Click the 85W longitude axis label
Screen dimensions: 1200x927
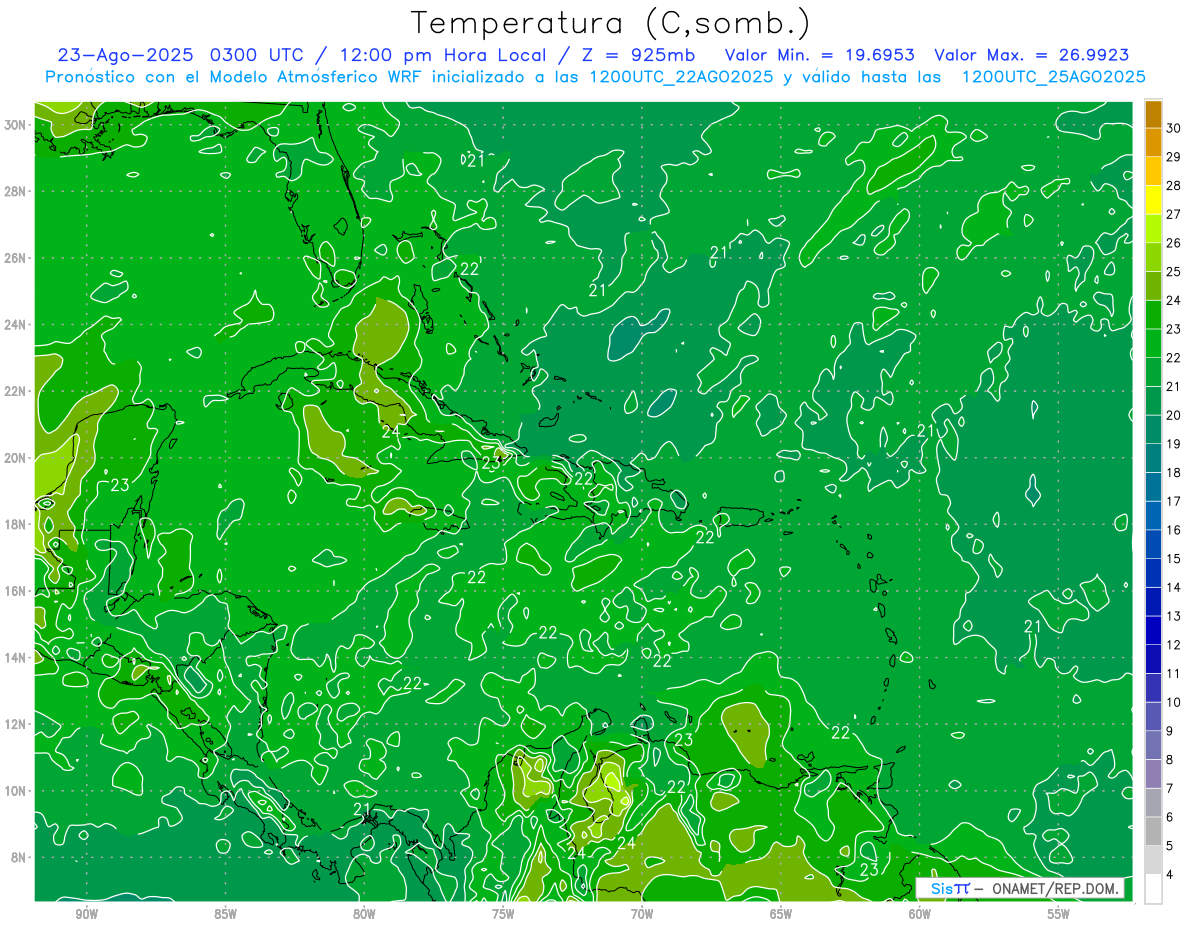coord(225,914)
